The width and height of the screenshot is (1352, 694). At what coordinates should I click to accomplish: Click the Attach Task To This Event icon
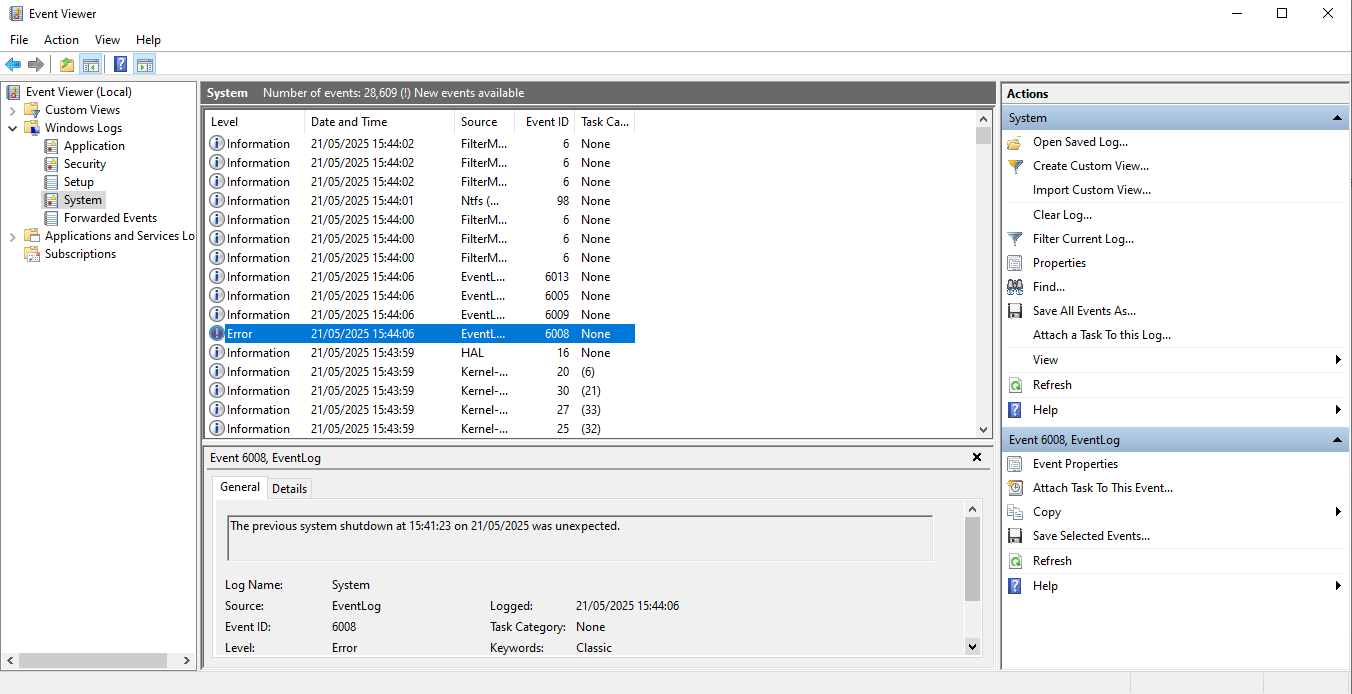tap(1015, 488)
